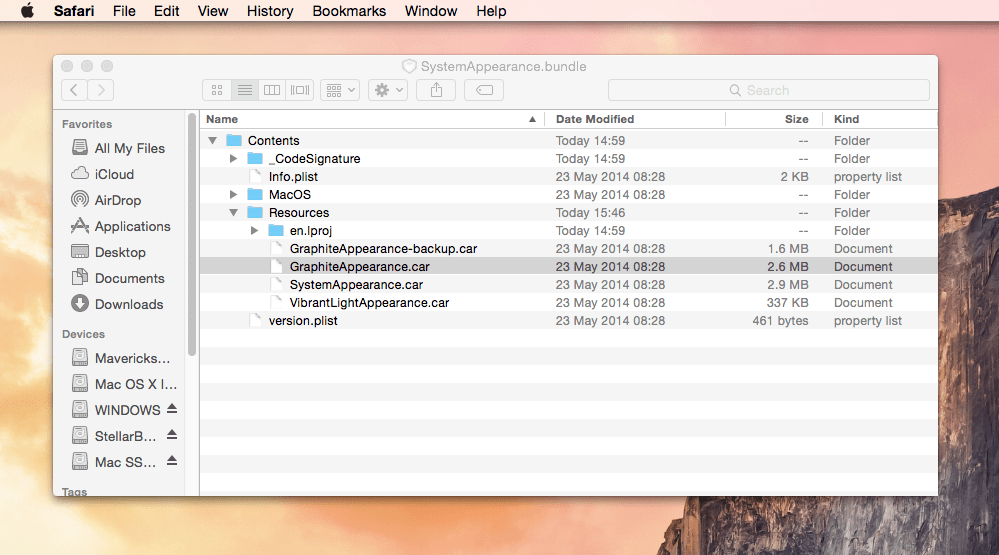
Task: Go forward in Finder history
Action: (x=101, y=90)
